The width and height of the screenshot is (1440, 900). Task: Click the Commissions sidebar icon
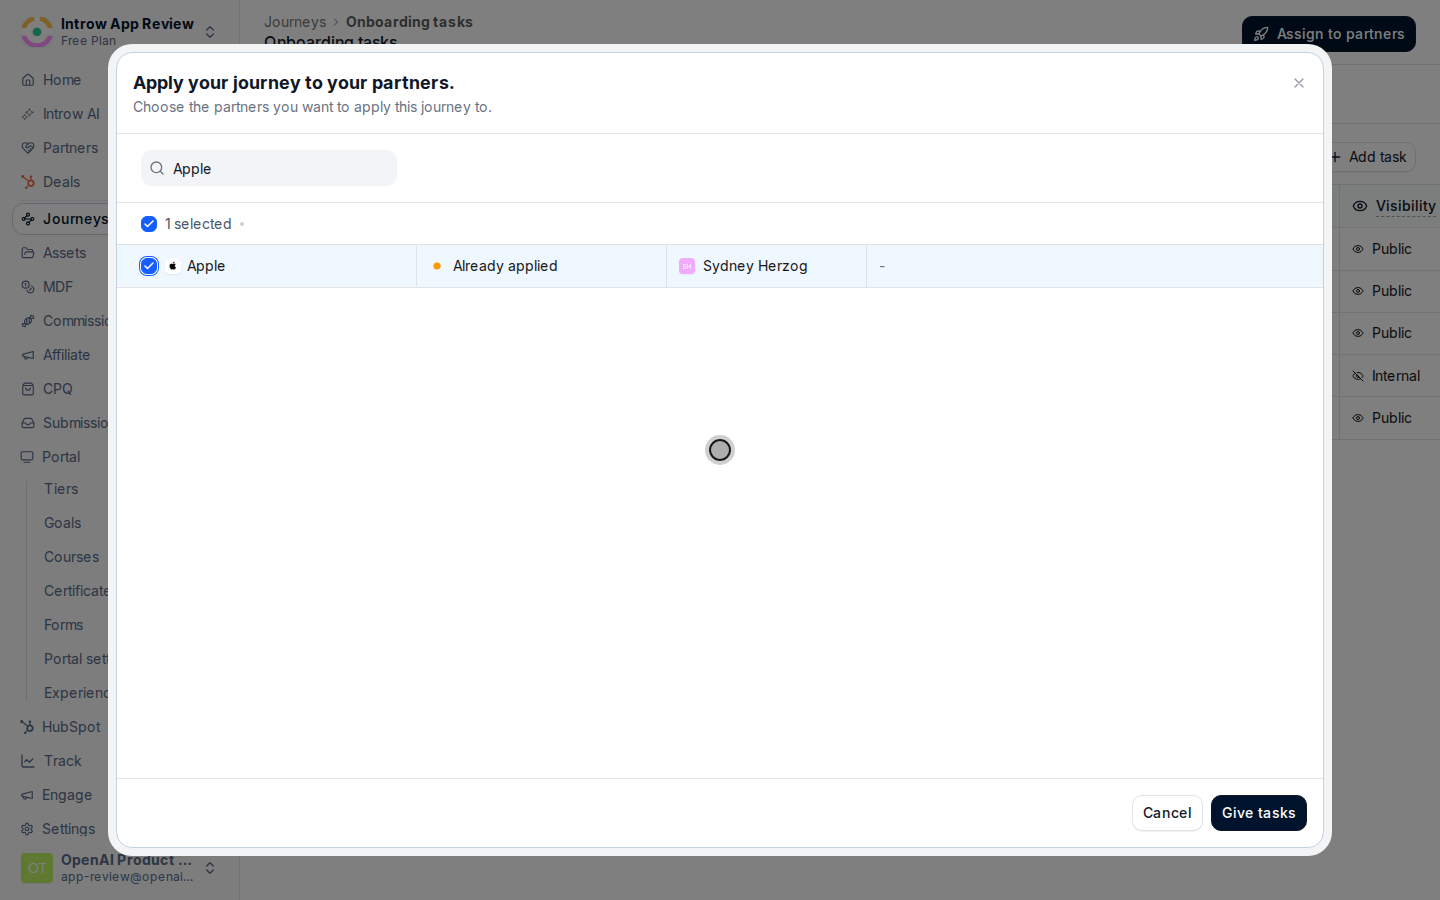pos(28,321)
